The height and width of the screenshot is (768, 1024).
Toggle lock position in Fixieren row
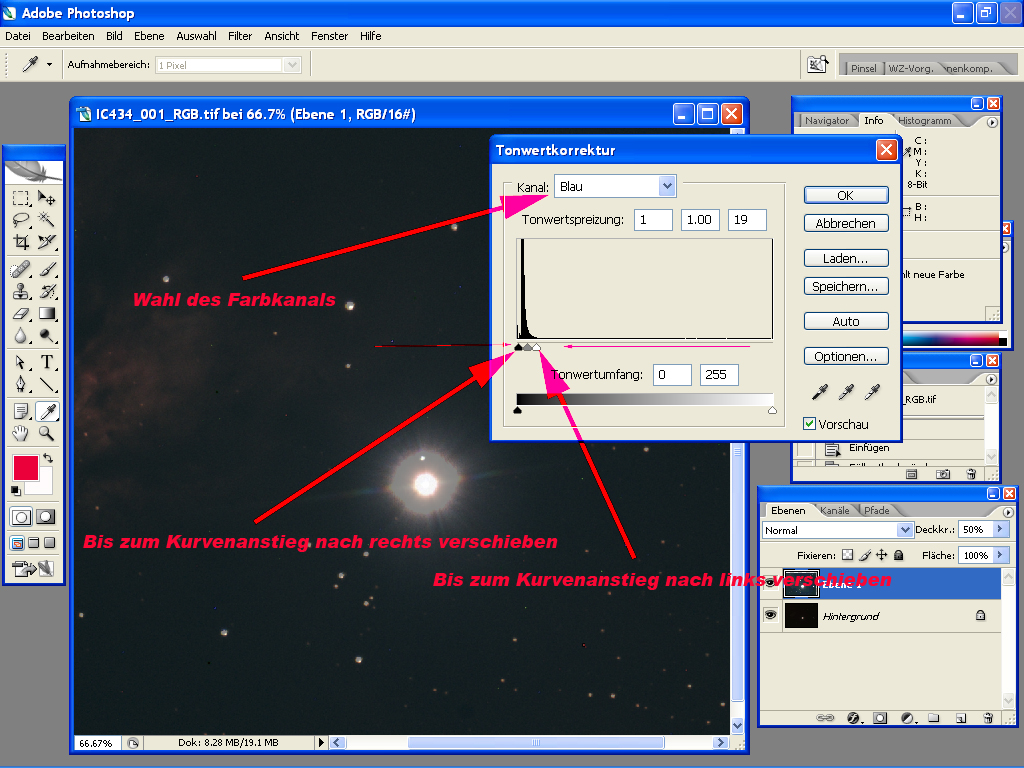882,555
